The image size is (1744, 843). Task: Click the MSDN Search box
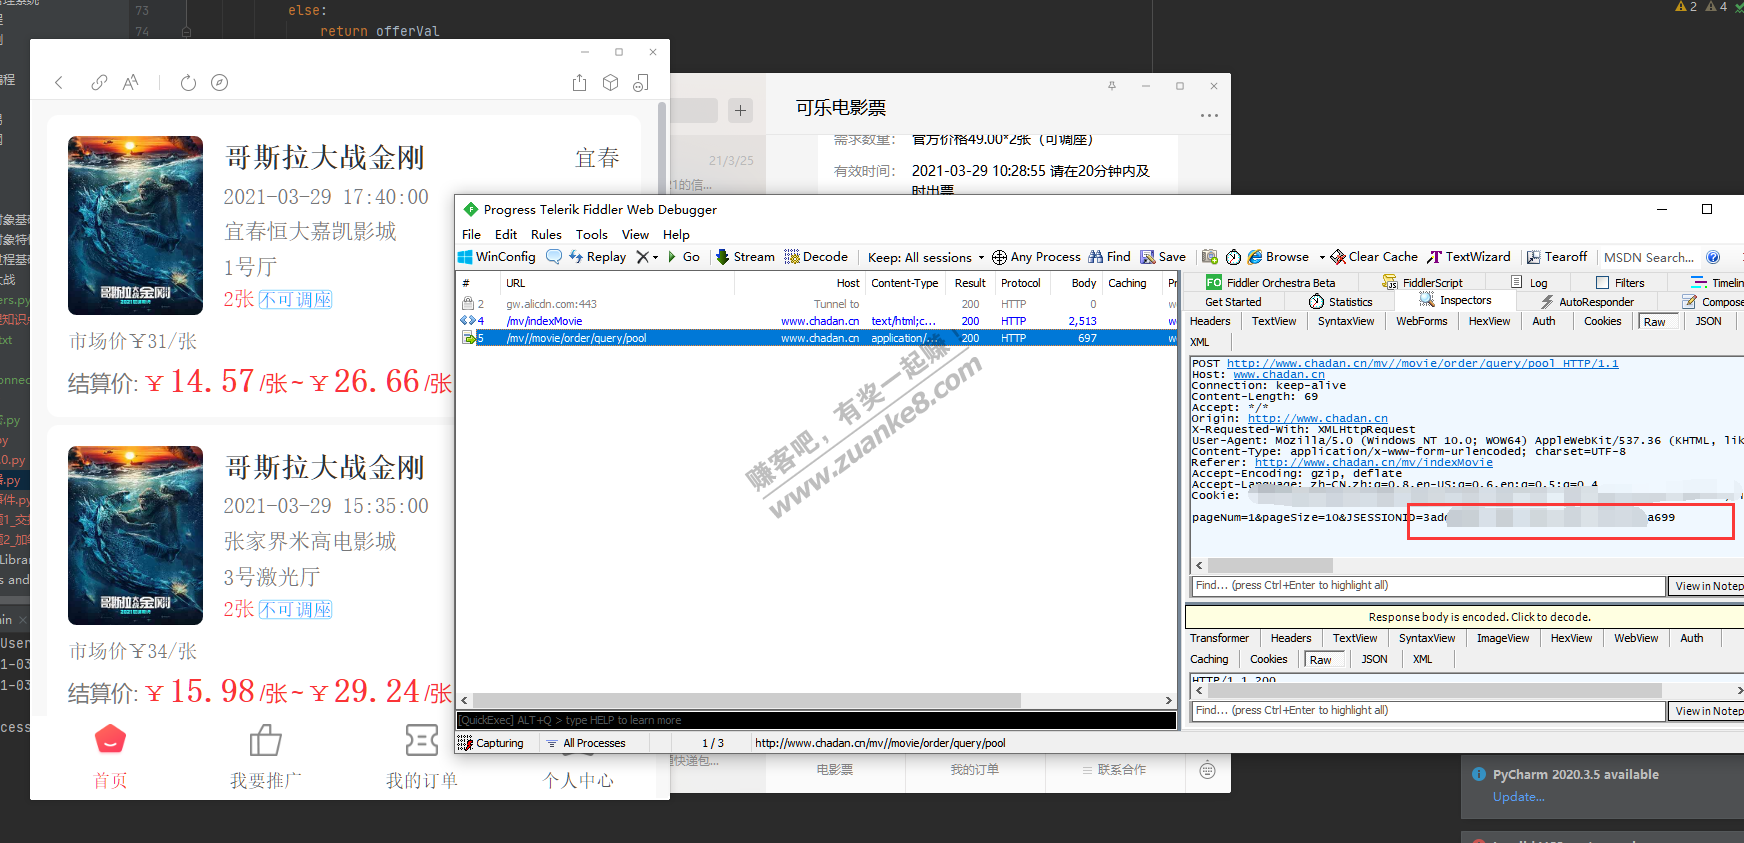point(1648,257)
